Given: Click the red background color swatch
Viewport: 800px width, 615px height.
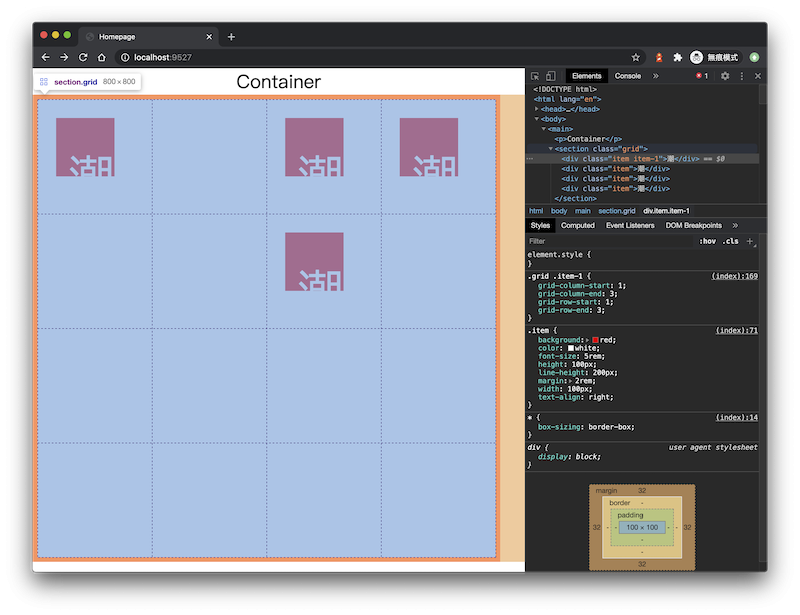Looking at the screenshot, I should click(595, 340).
